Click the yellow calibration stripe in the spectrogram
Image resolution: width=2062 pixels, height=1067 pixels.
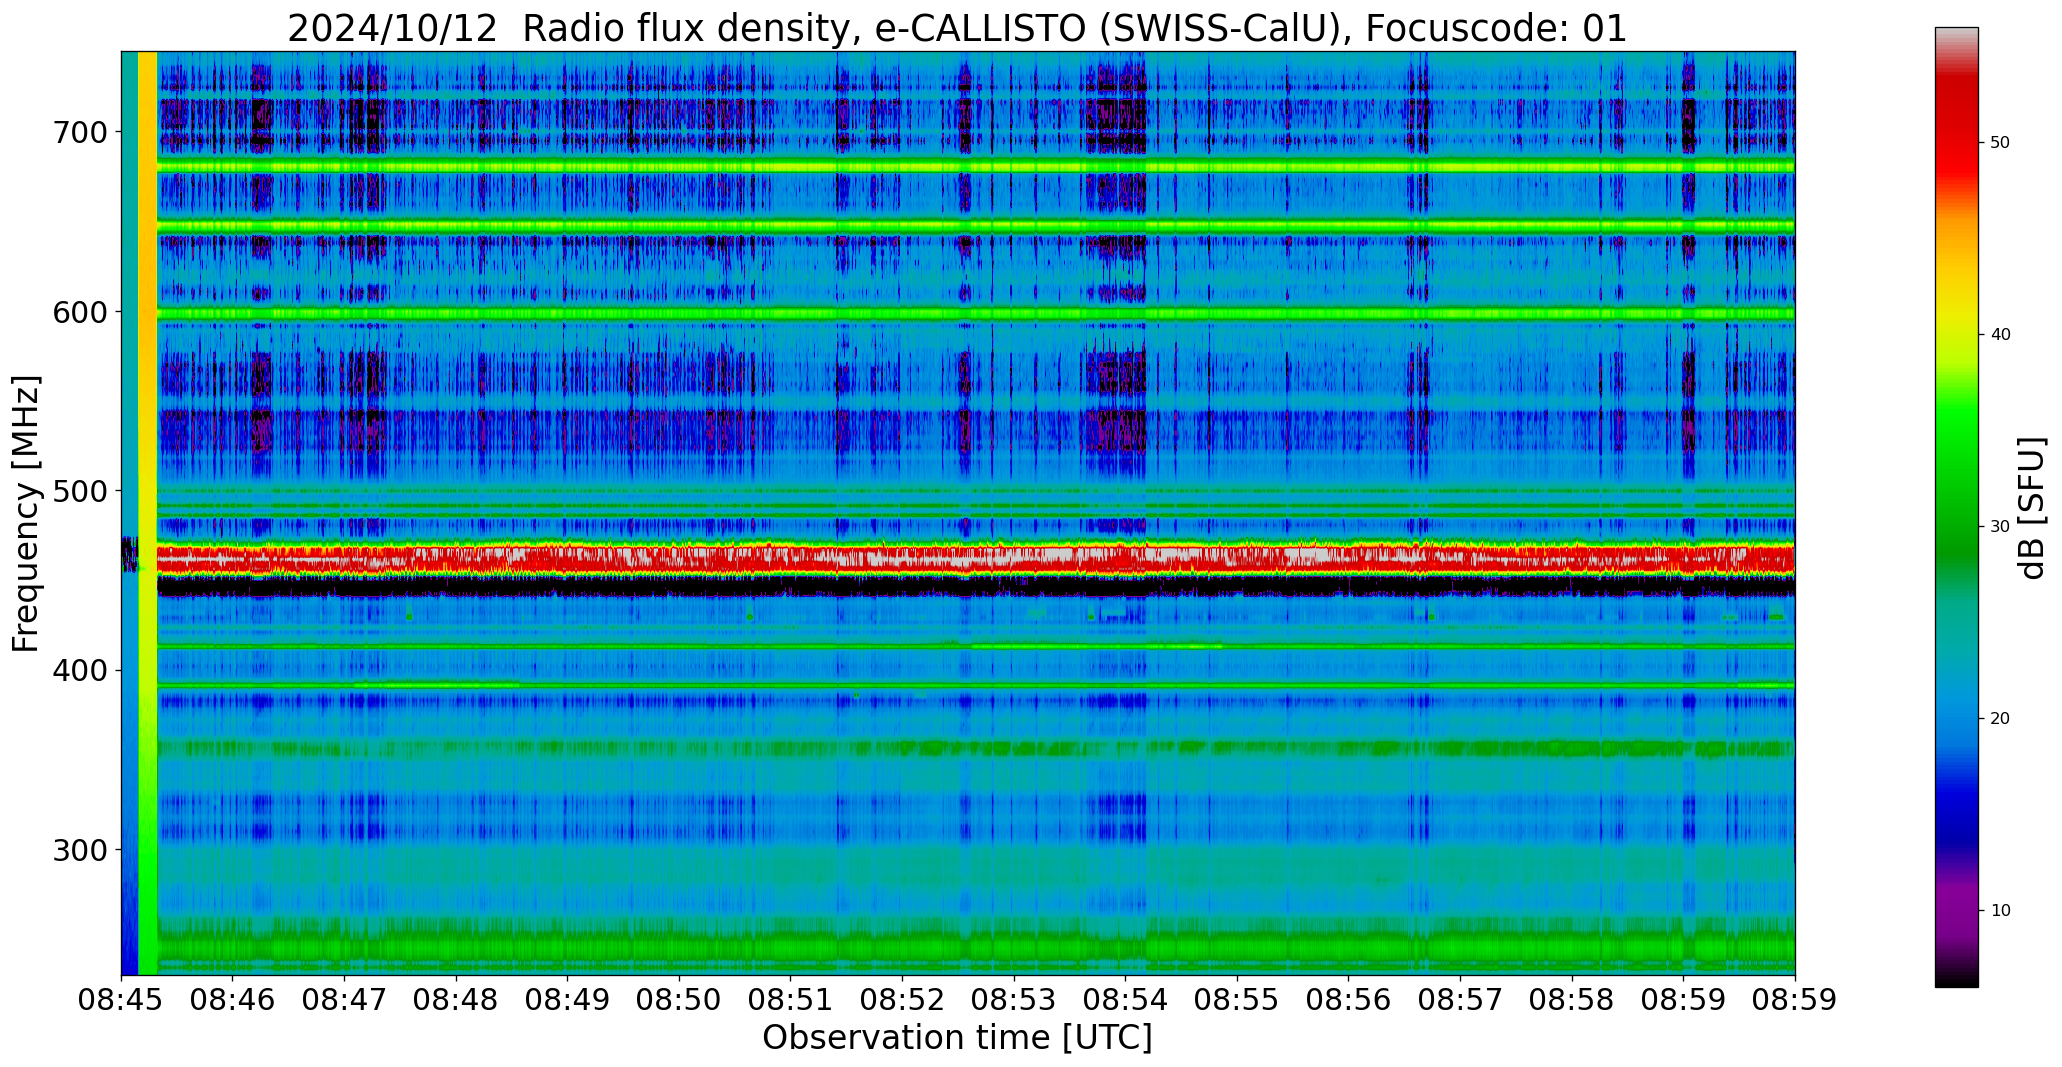147,513
